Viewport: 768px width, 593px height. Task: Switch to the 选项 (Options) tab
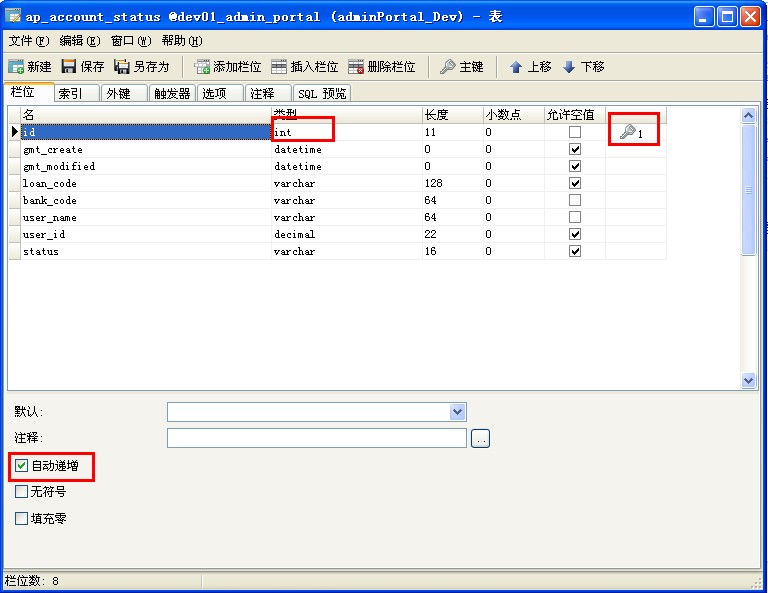(220, 93)
